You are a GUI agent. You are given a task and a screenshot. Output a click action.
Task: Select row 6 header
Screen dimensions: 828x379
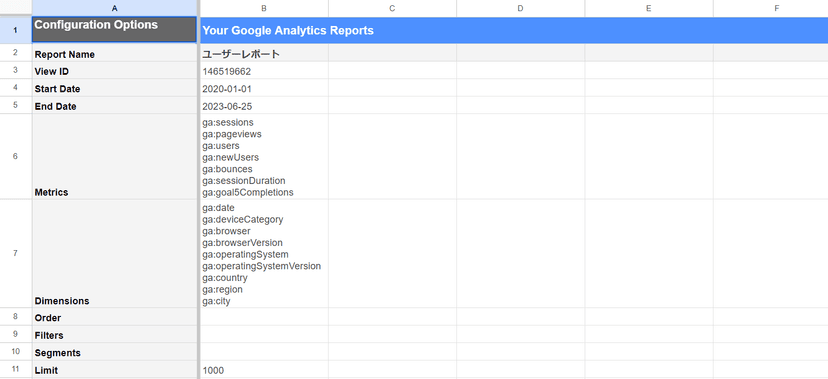point(15,156)
